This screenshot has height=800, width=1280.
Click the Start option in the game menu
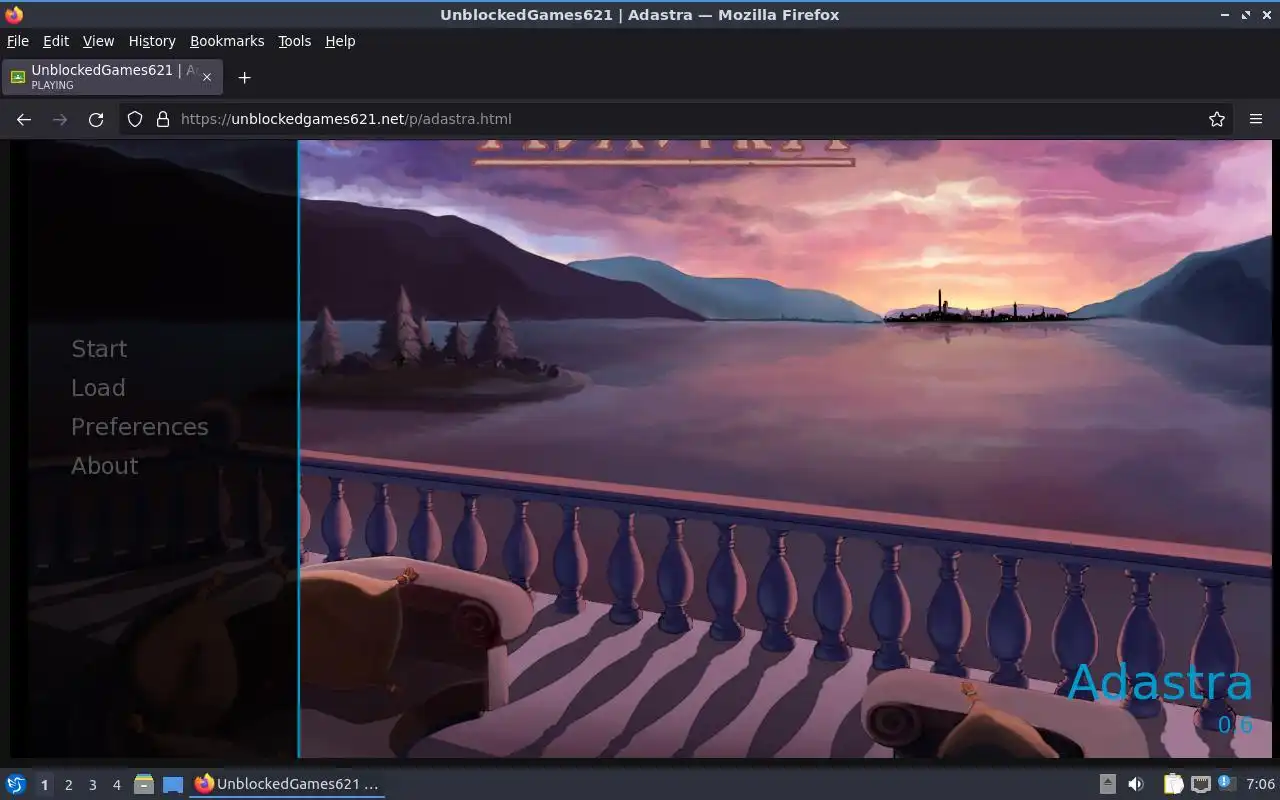tap(99, 349)
